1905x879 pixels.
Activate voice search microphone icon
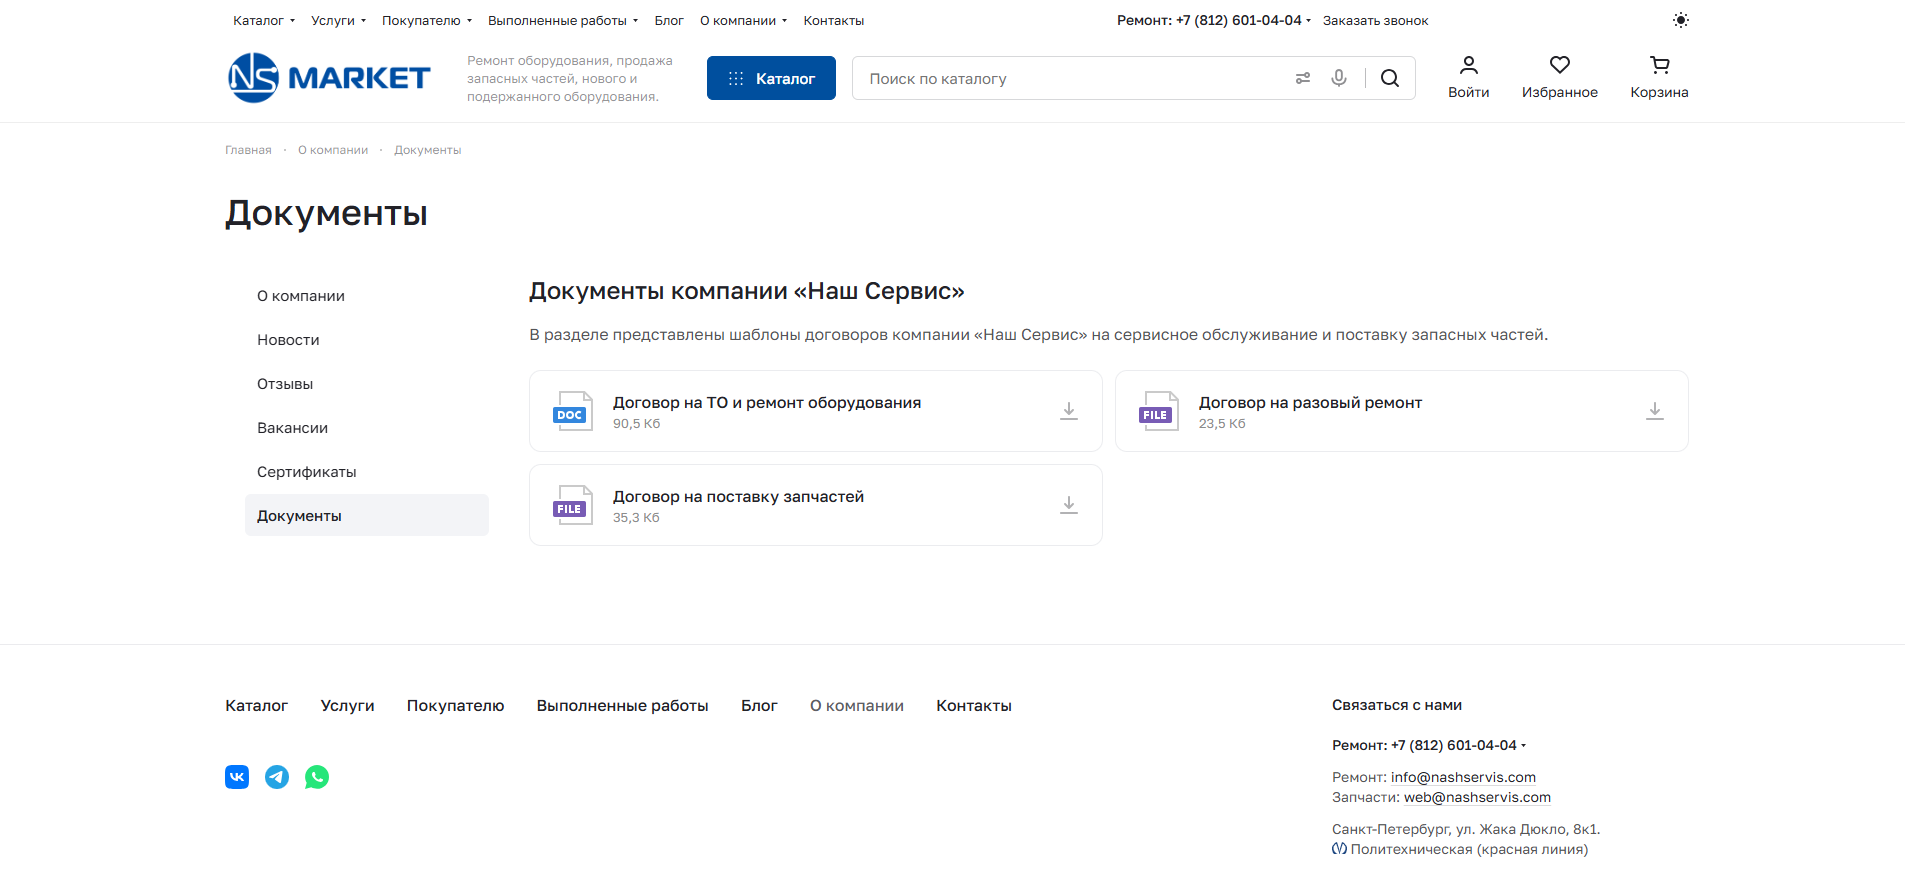click(1339, 78)
